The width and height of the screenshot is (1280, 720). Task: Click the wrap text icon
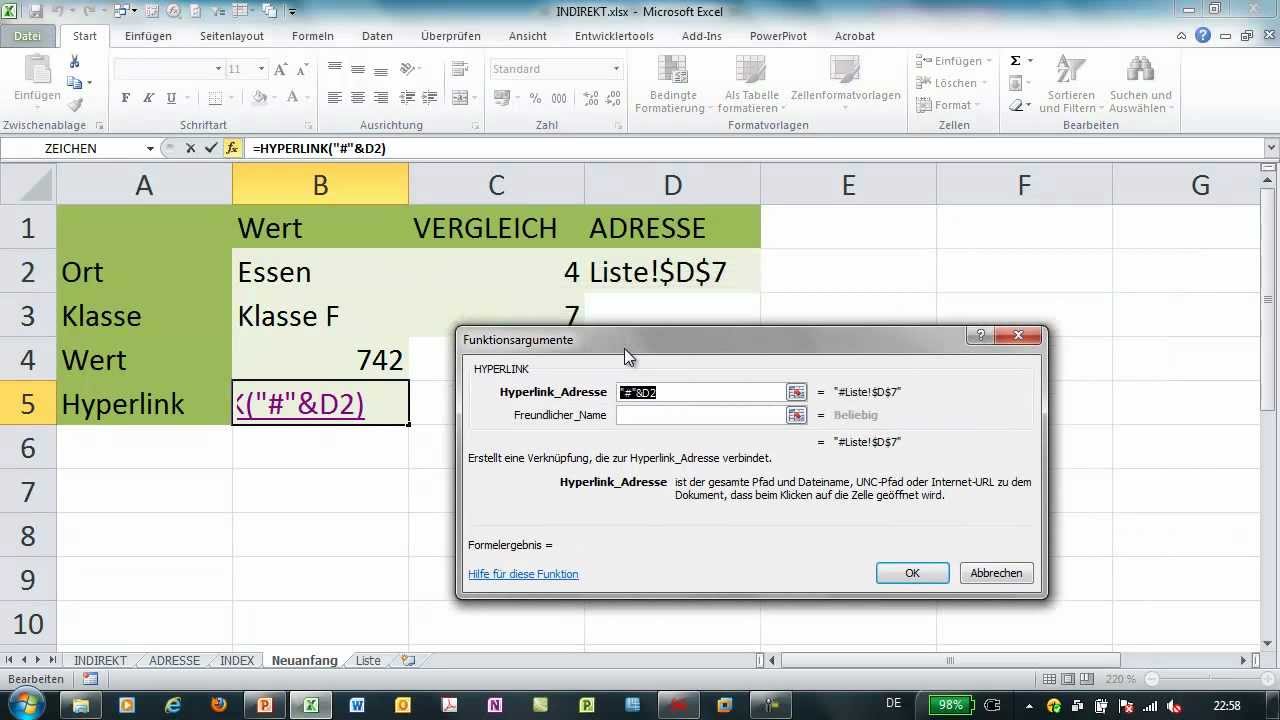(x=460, y=69)
